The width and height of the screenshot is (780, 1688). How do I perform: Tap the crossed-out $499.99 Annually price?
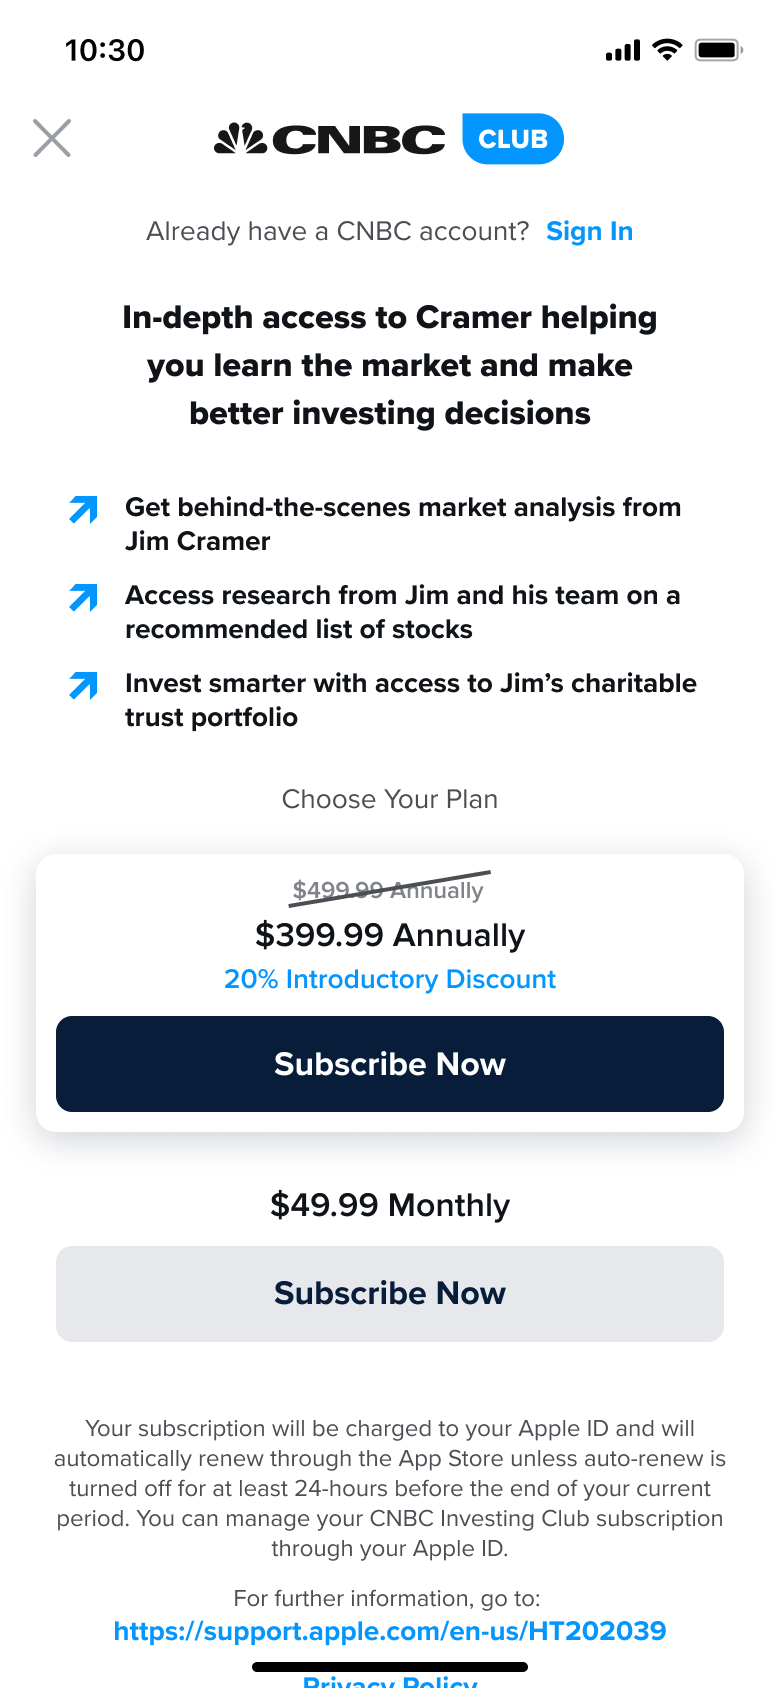[x=388, y=890]
